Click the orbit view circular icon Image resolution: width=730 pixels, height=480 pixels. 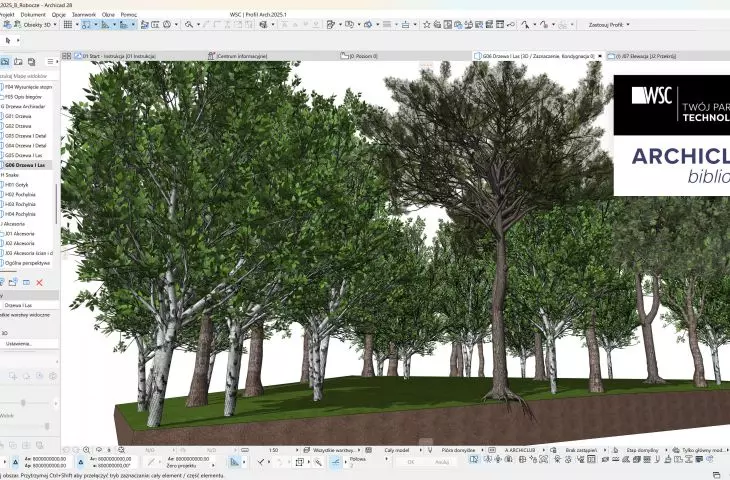pyautogui.click(x=167, y=25)
